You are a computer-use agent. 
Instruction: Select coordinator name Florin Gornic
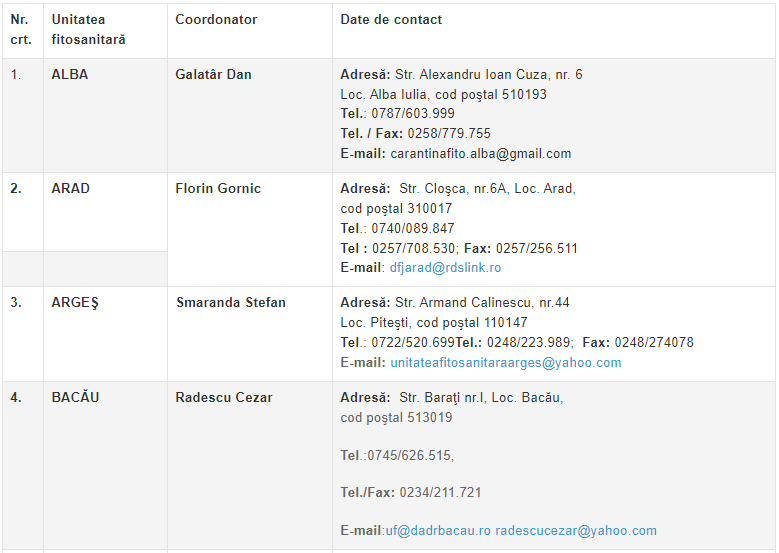(218, 189)
